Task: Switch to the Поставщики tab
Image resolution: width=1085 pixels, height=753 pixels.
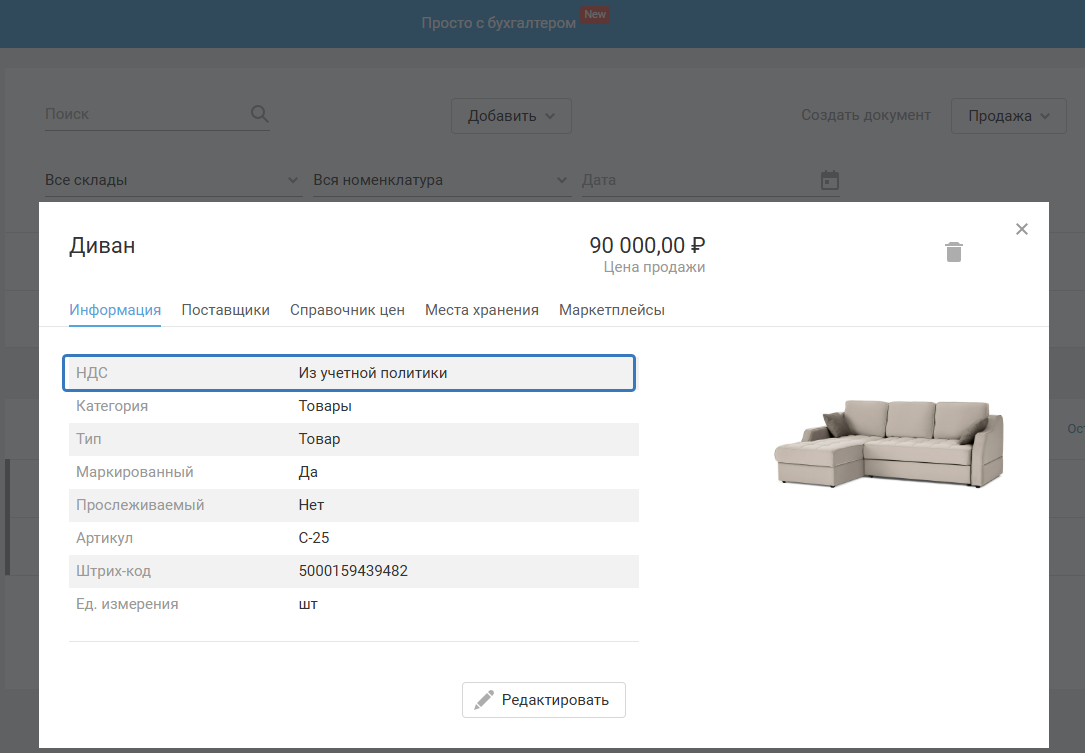Action: tap(225, 310)
